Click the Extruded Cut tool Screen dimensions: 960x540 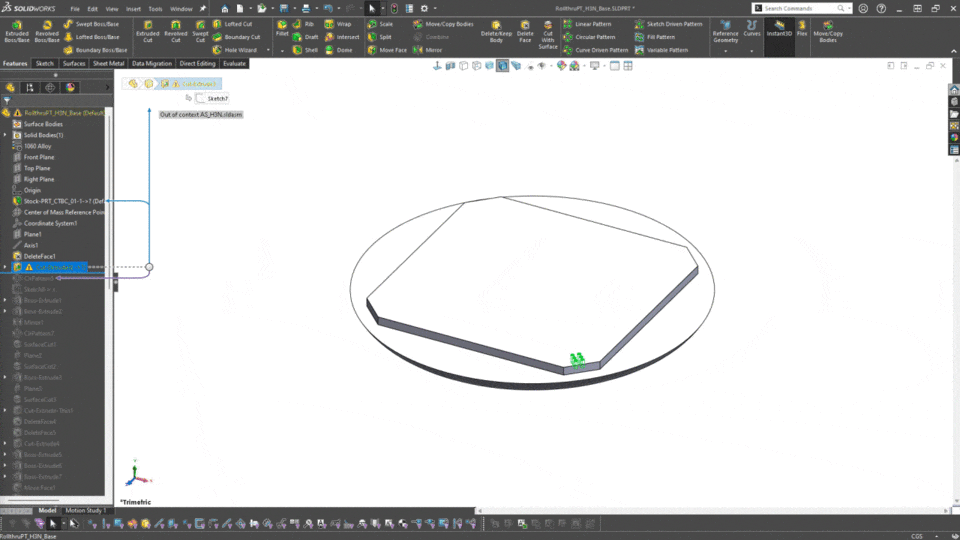147,30
